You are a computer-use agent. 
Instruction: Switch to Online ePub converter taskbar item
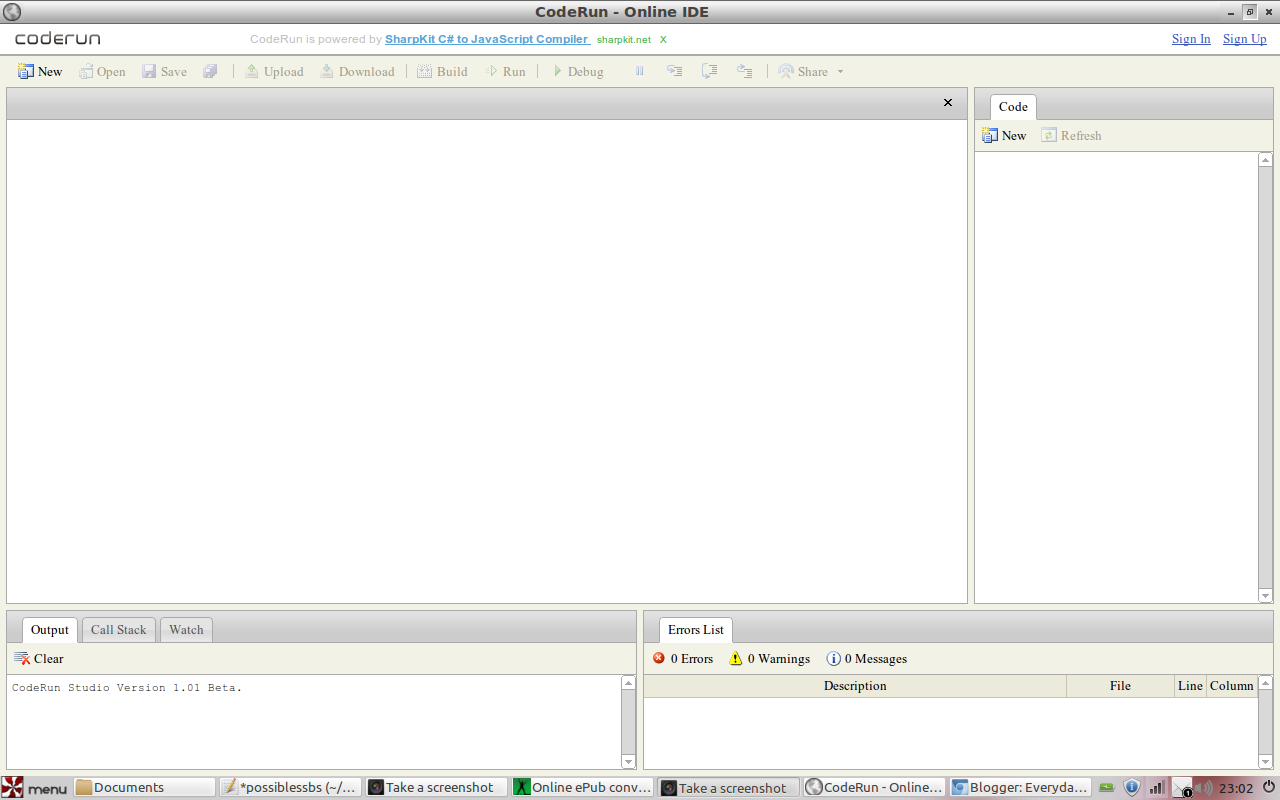click(x=583, y=788)
